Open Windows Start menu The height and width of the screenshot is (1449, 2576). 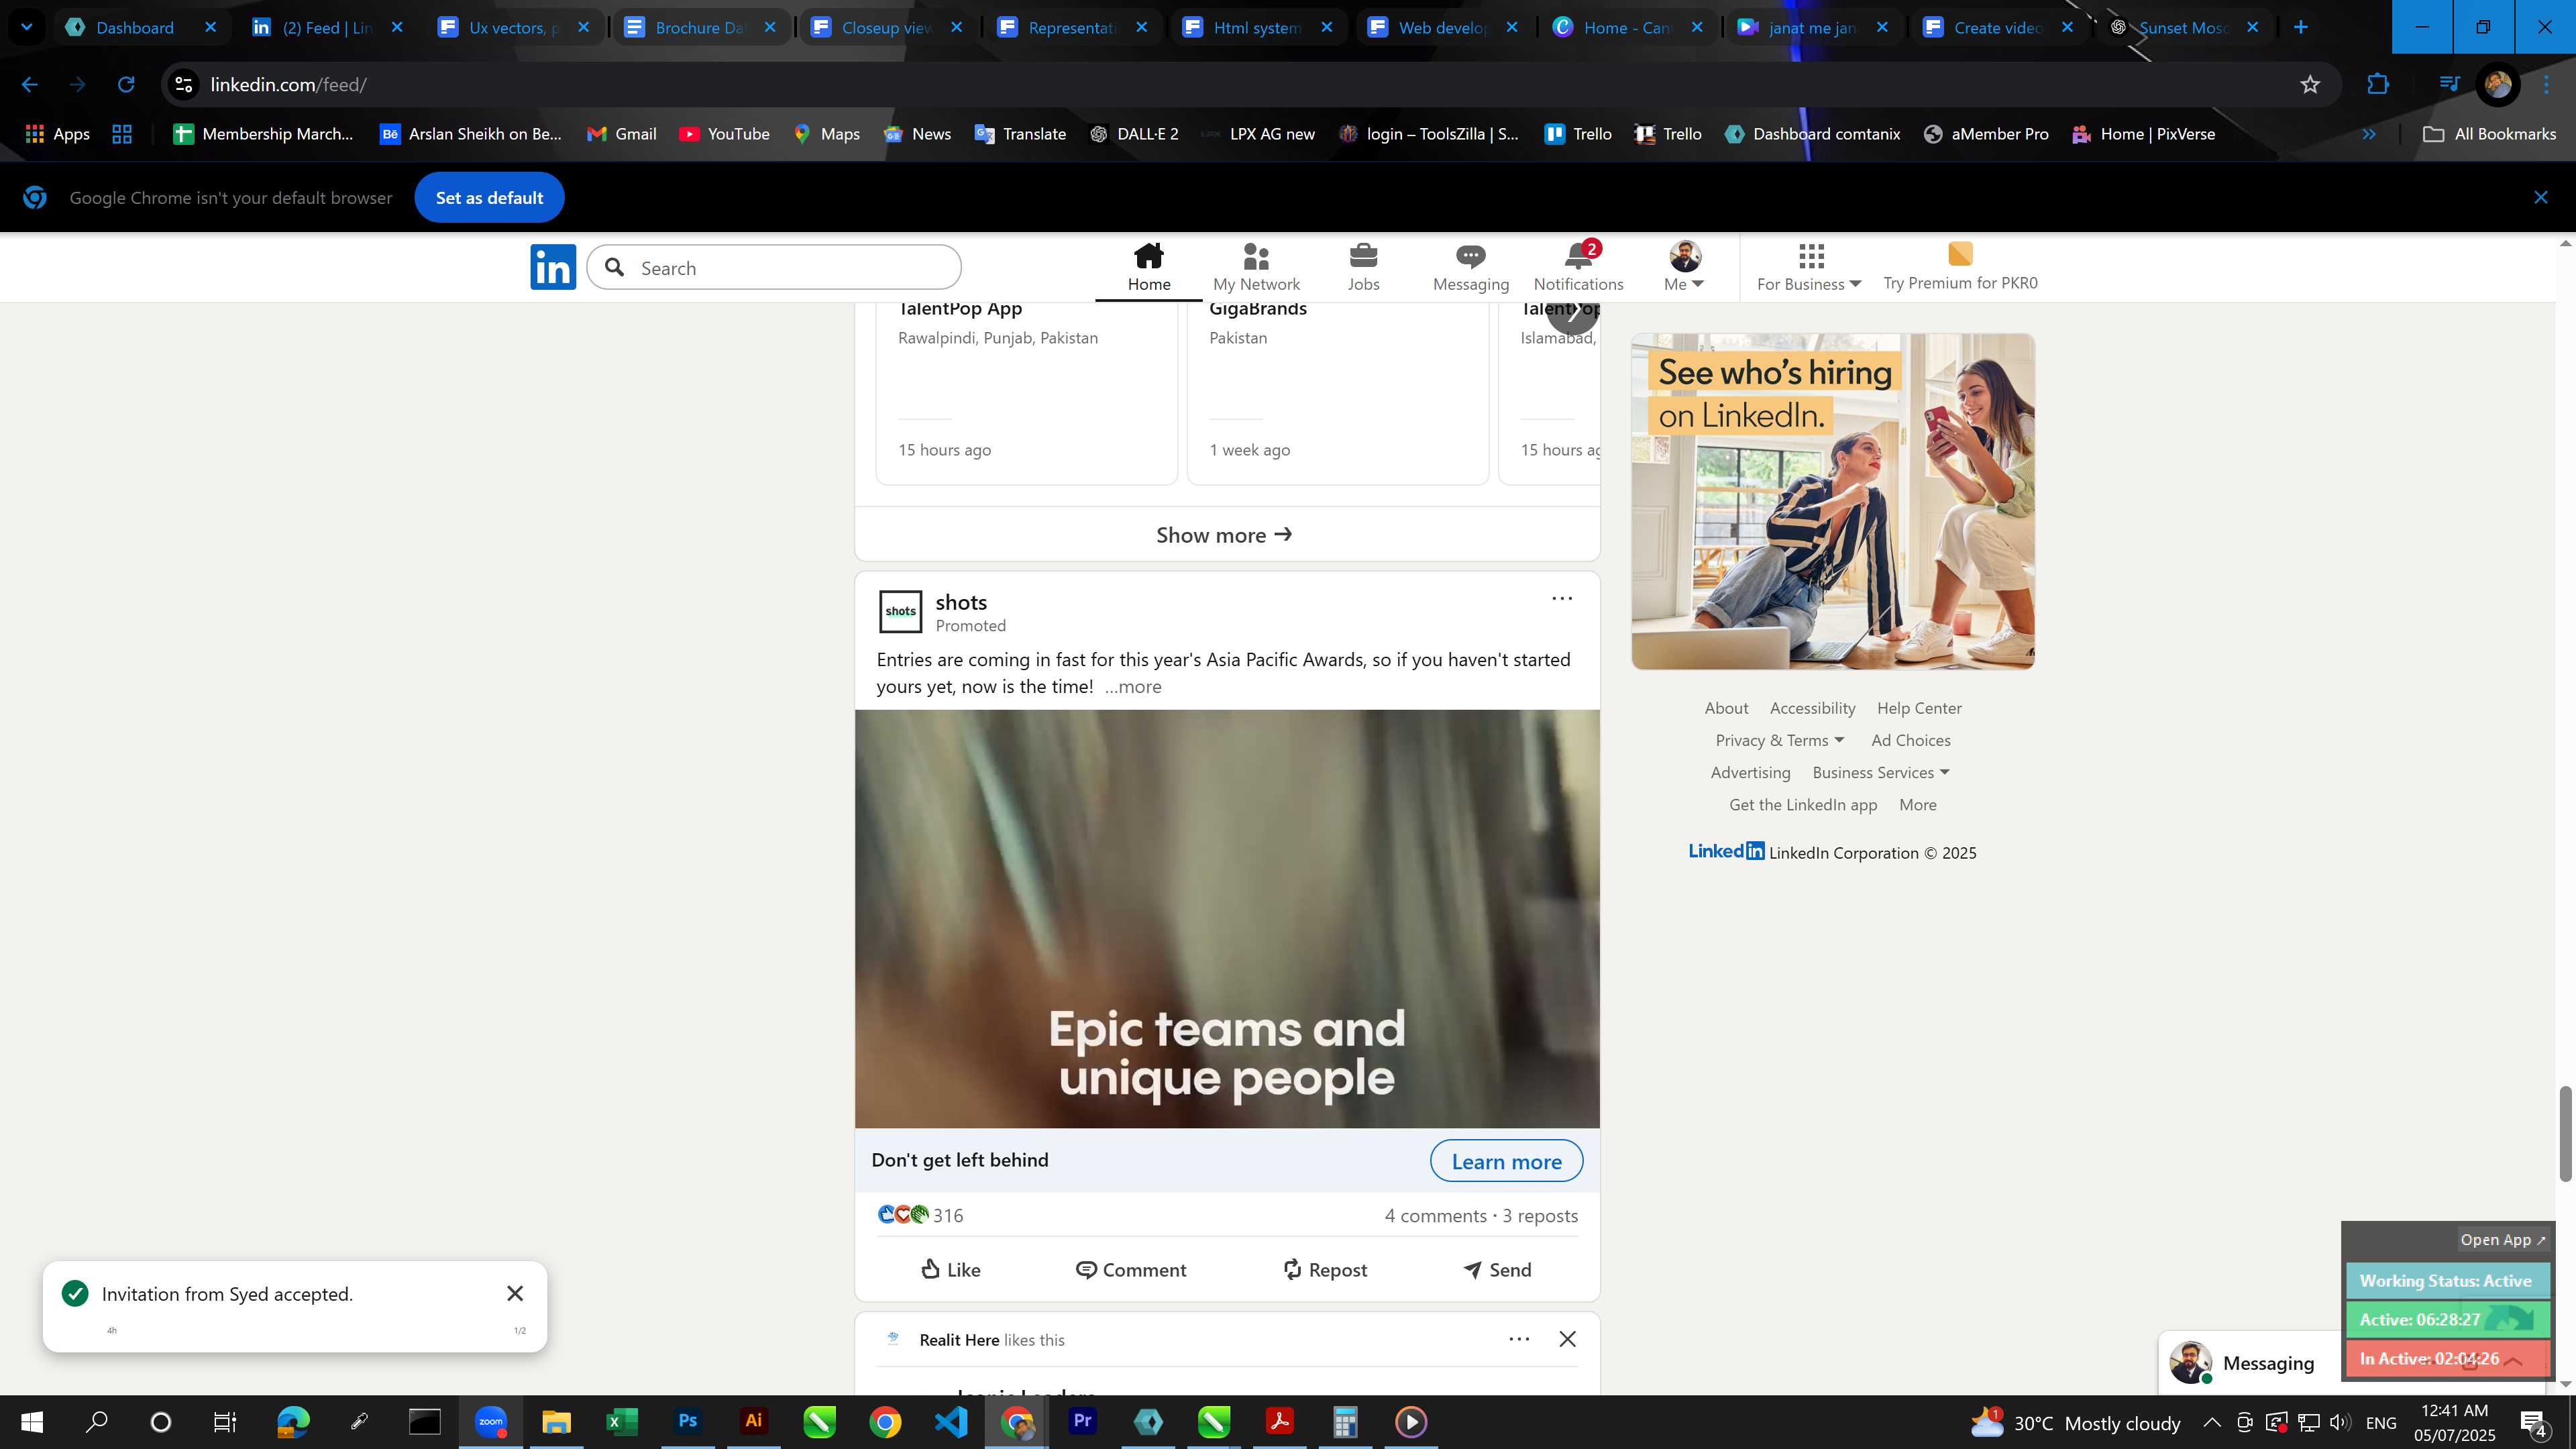31,1421
